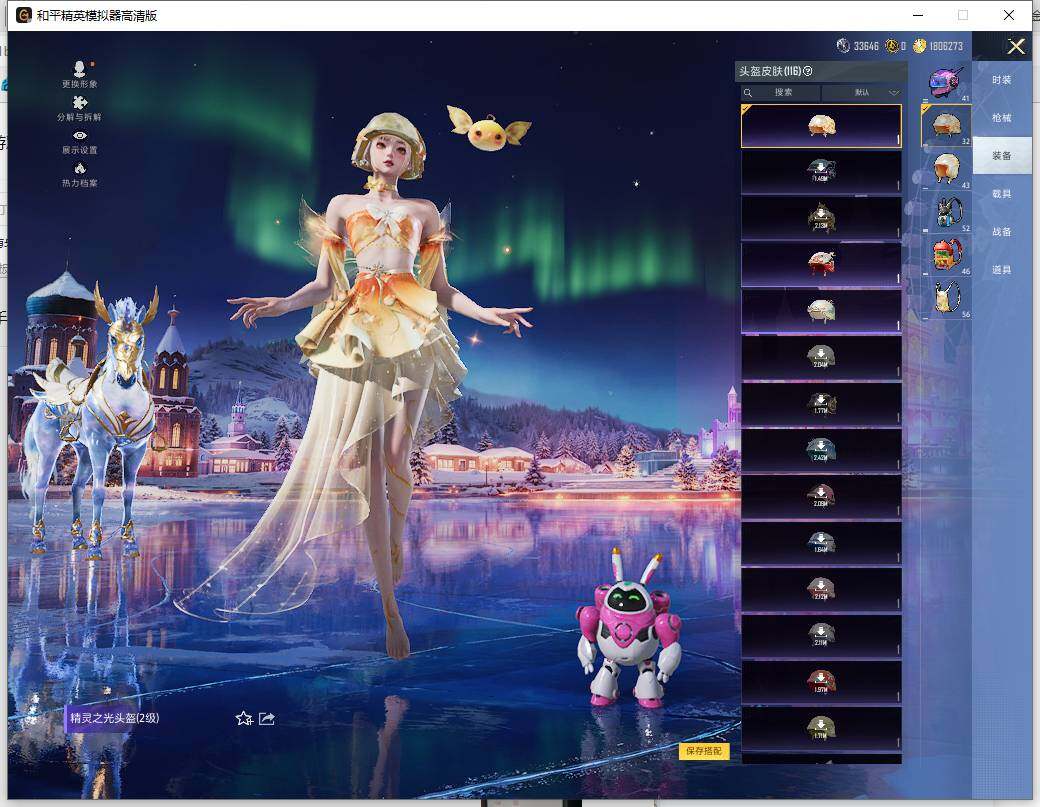Expand the 默认 sort dropdown
The image size is (1040, 807).
864,92
